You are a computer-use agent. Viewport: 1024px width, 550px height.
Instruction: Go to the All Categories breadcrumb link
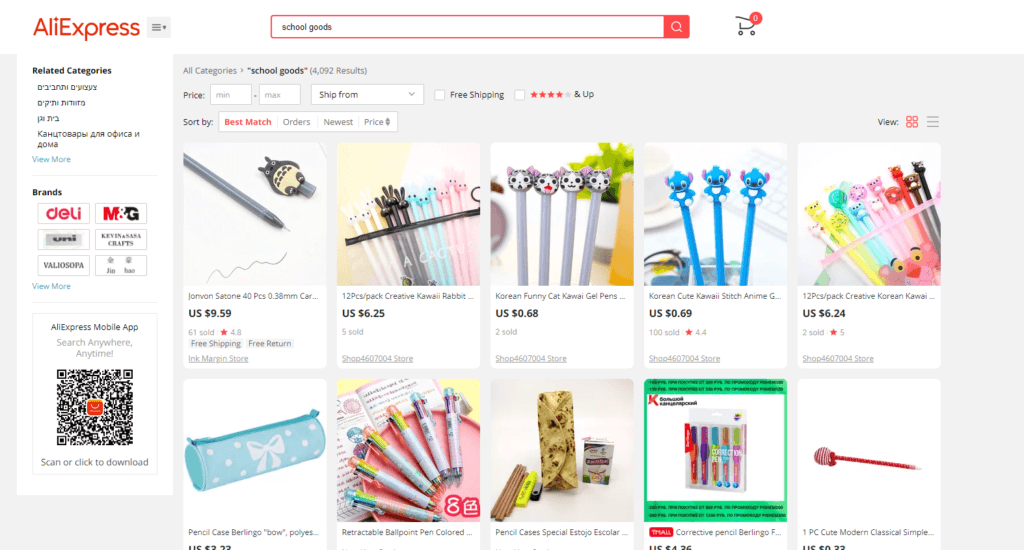pos(210,71)
